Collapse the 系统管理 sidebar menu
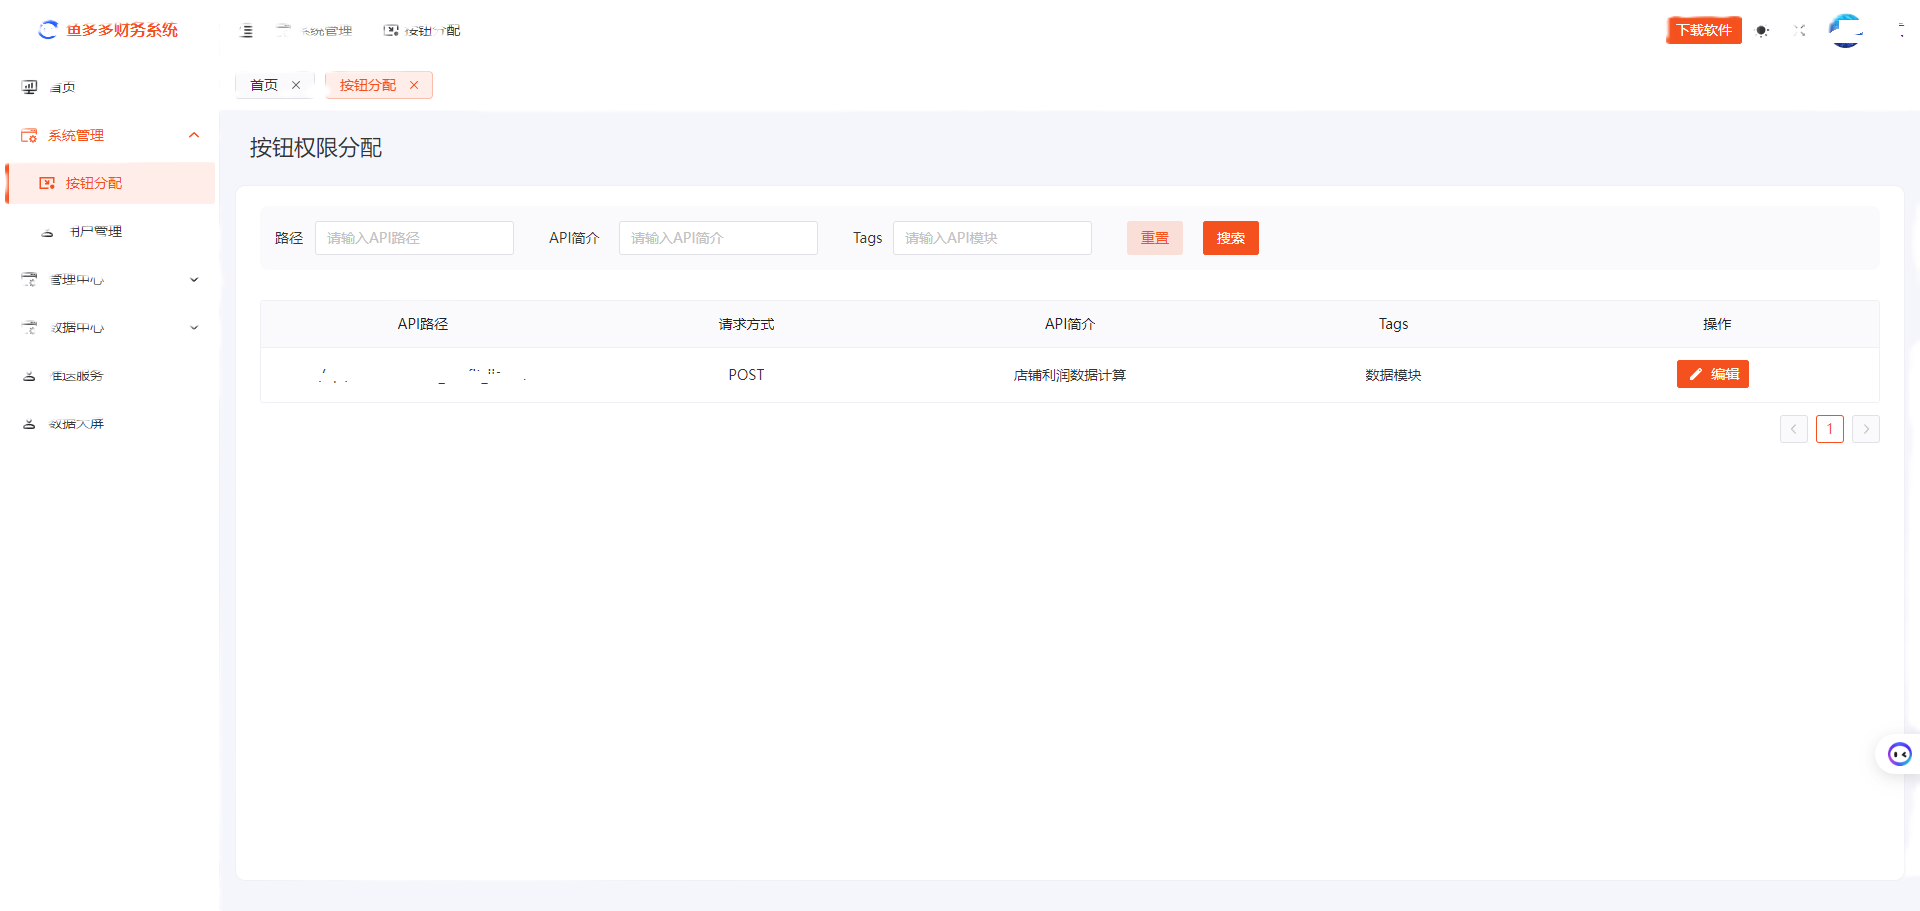Viewport: 1920px width, 911px height. tap(194, 135)
